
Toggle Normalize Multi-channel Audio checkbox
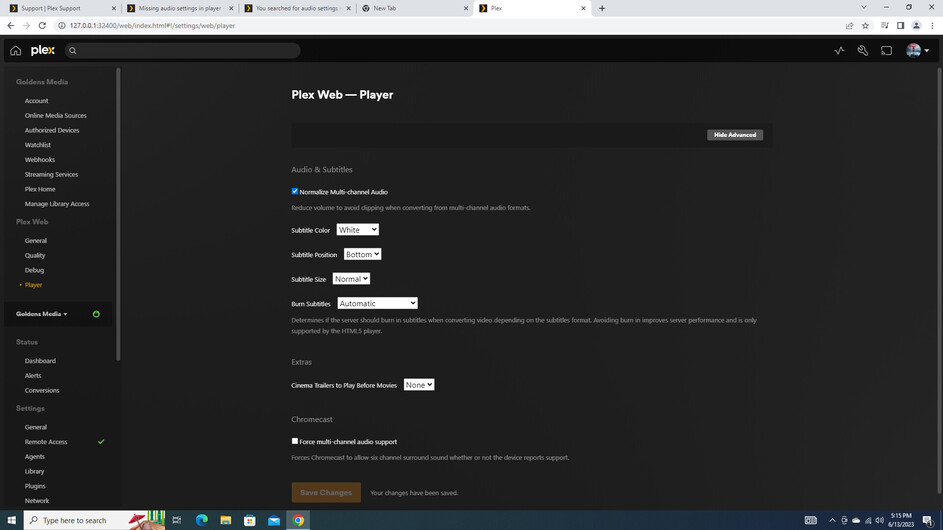(x=295, y=191)
